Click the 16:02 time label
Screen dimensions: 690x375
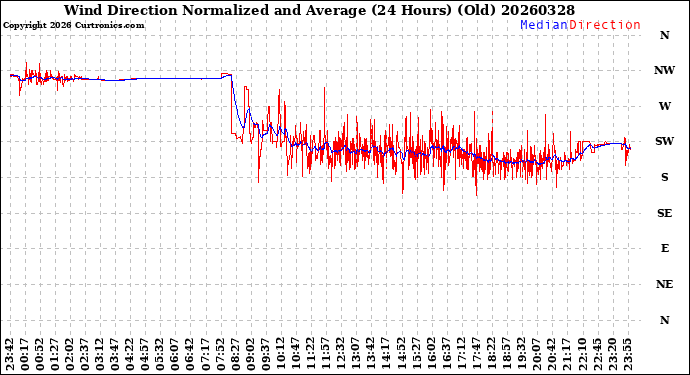431,355
